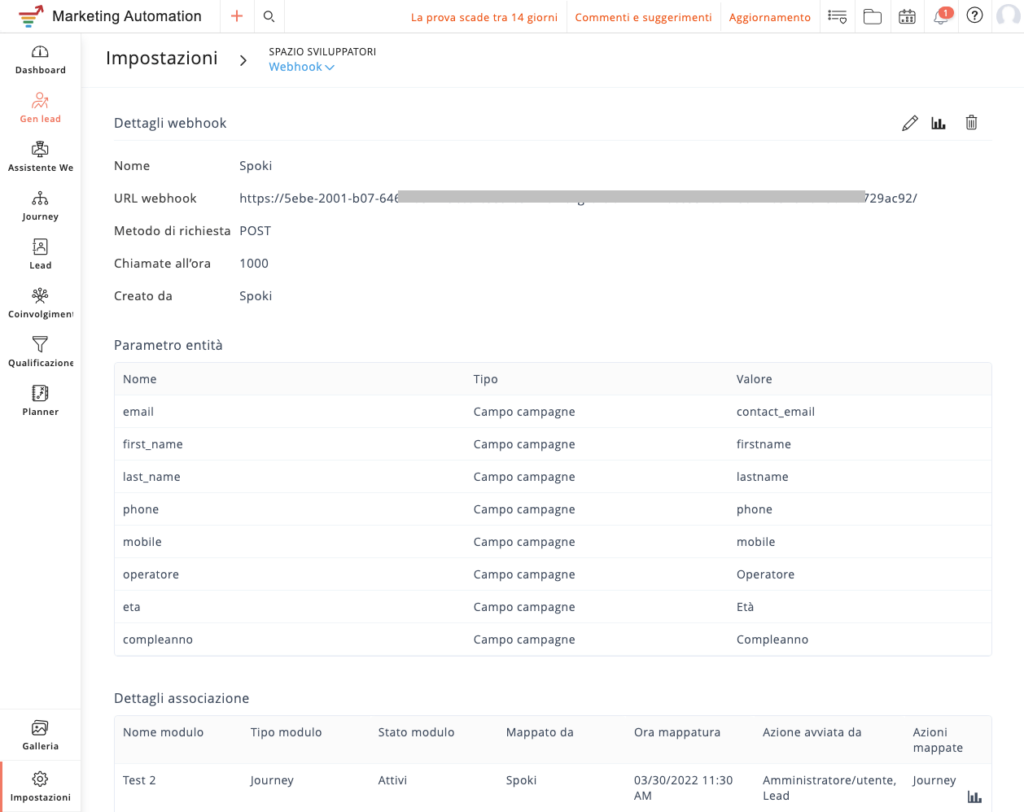Open Galleria in the sidebar
1024x812 pixels.
click(x=40, y=735)
